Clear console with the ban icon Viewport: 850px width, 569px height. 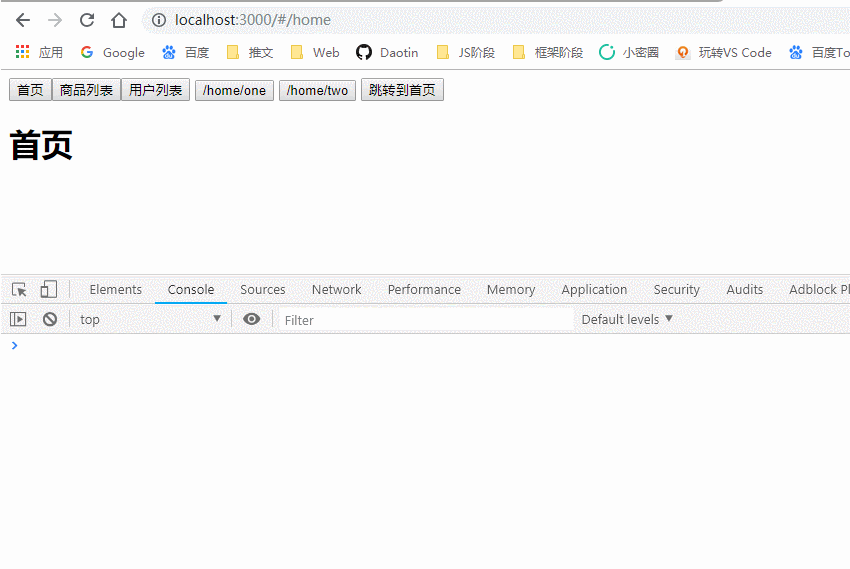click(x=49, y=320)
